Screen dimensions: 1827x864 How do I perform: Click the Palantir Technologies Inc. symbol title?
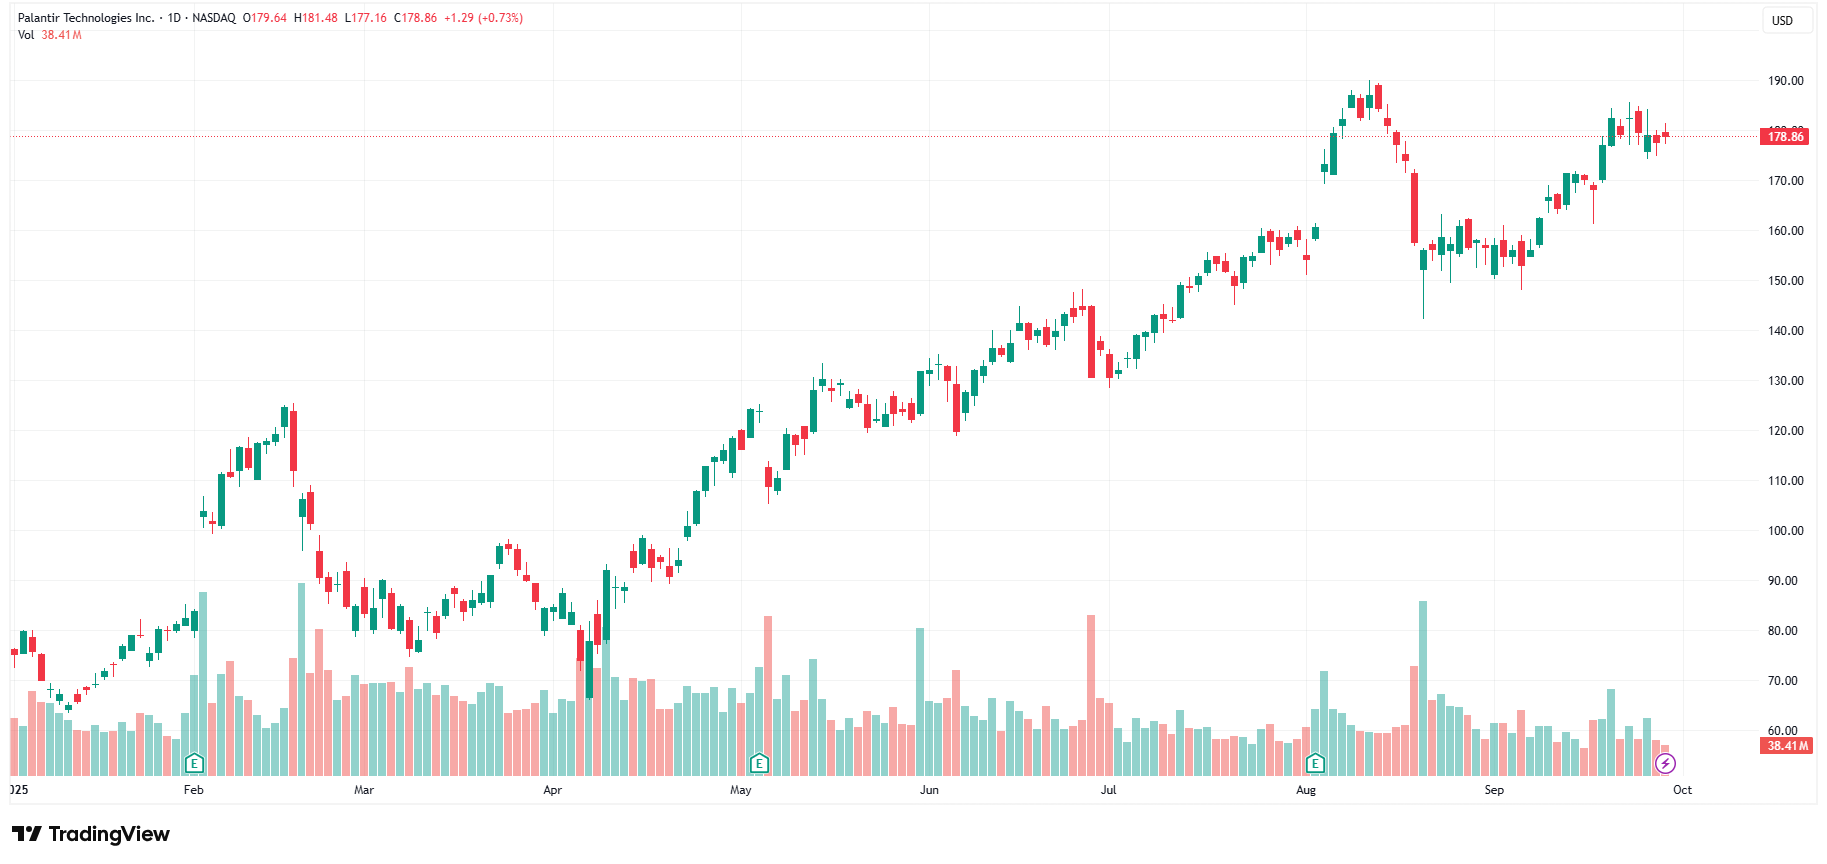click(86, 18)
